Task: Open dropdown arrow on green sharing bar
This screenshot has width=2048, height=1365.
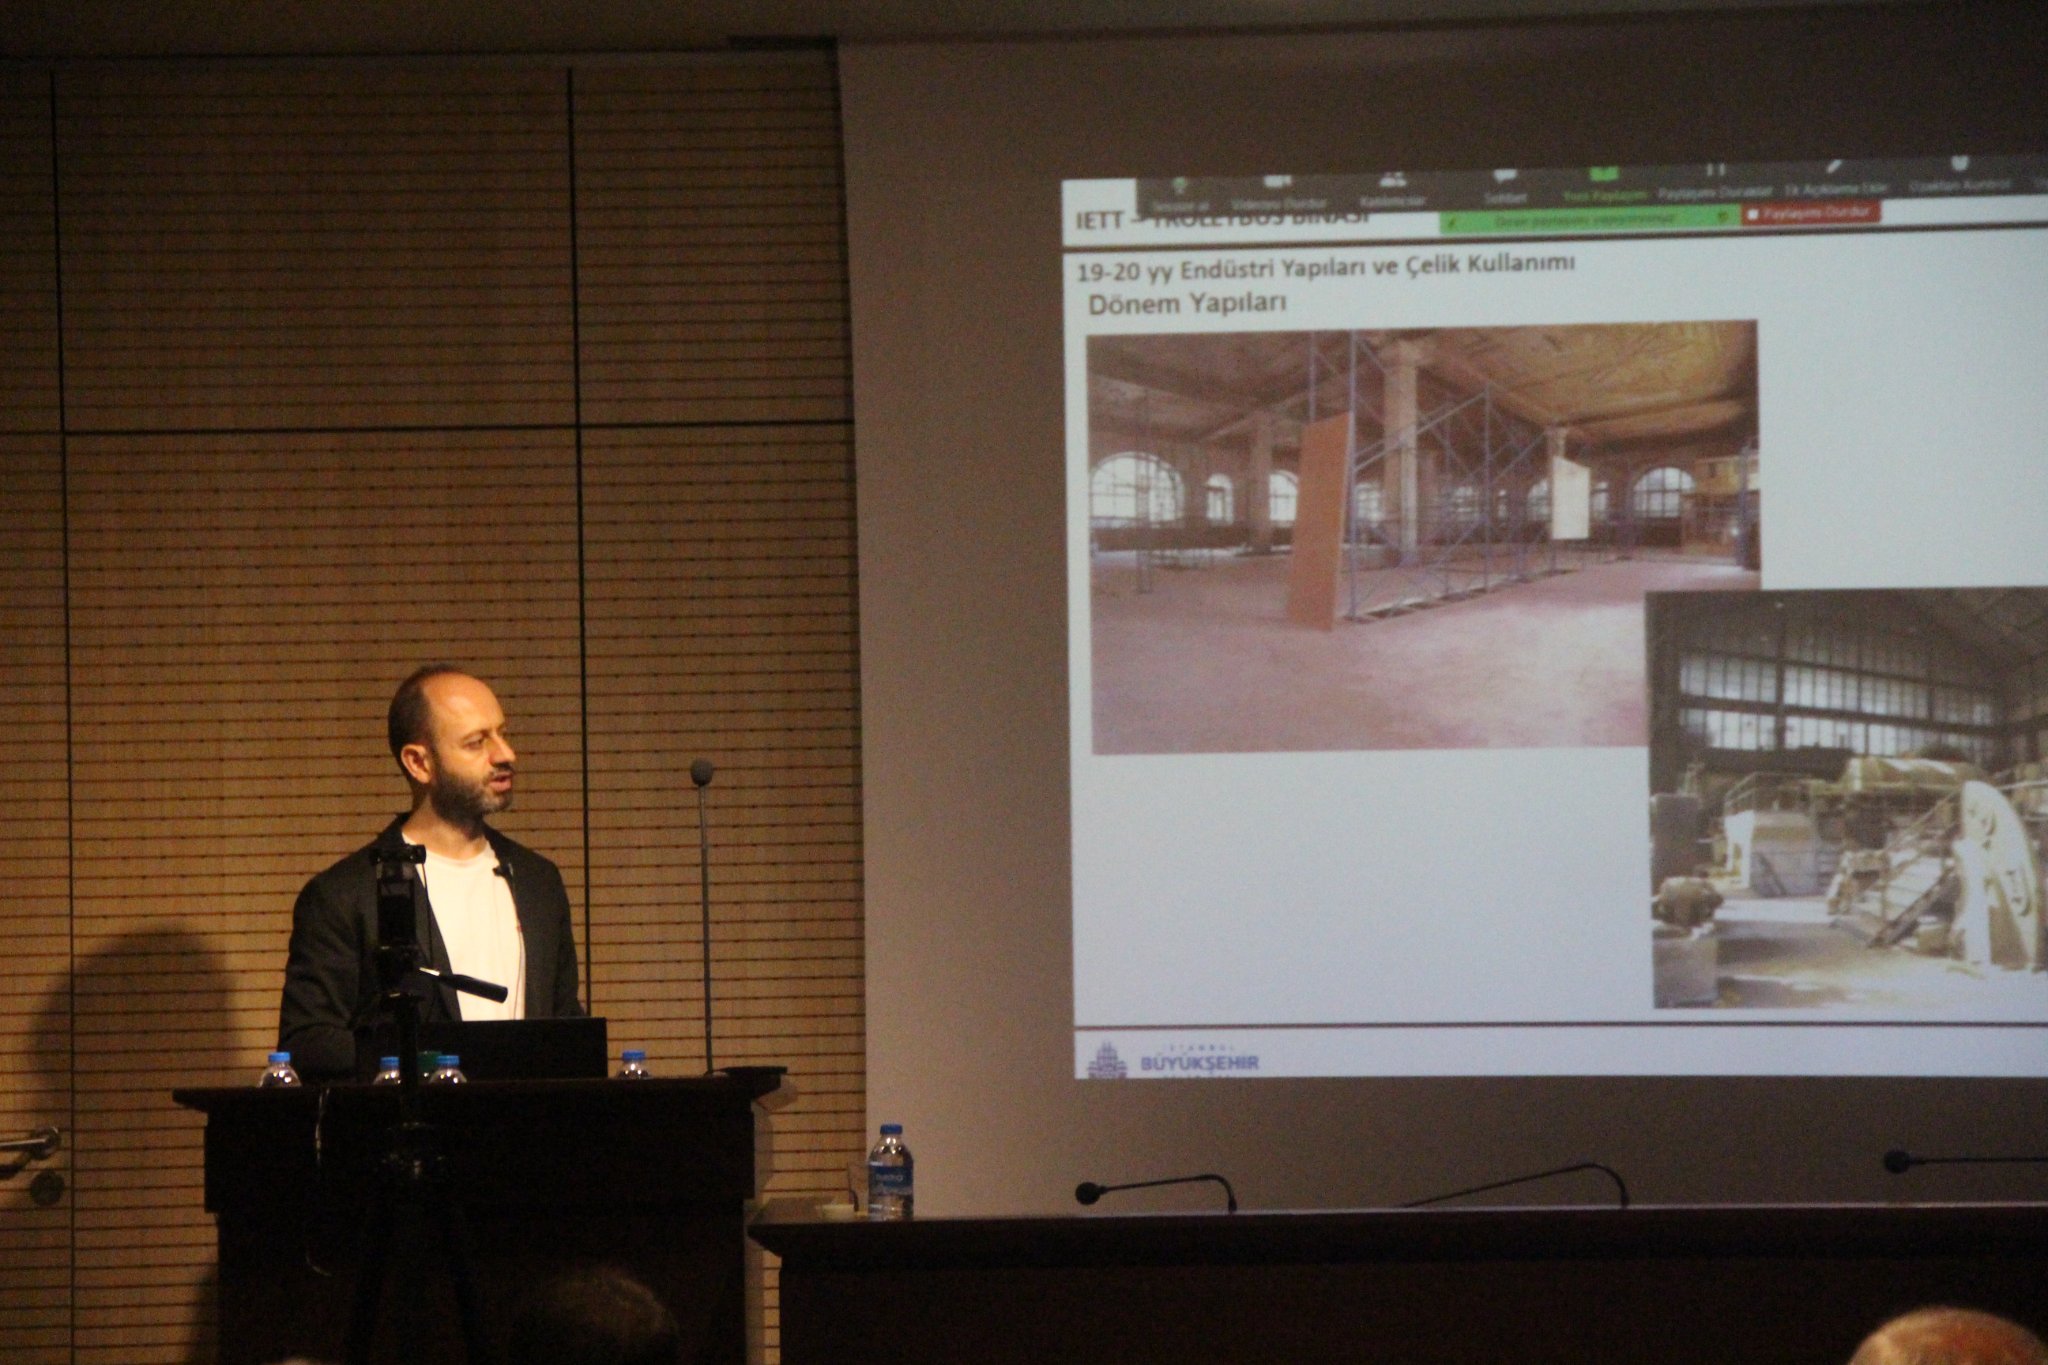Action: click(x=1722, y=215)
